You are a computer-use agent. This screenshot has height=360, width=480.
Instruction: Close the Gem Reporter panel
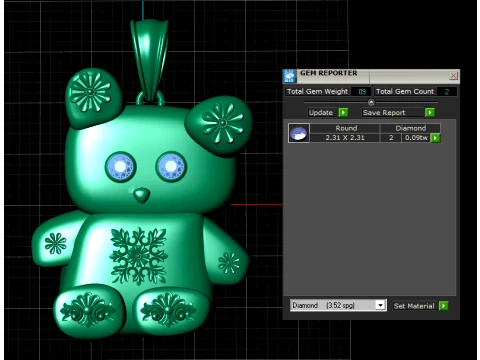[453, 76]
